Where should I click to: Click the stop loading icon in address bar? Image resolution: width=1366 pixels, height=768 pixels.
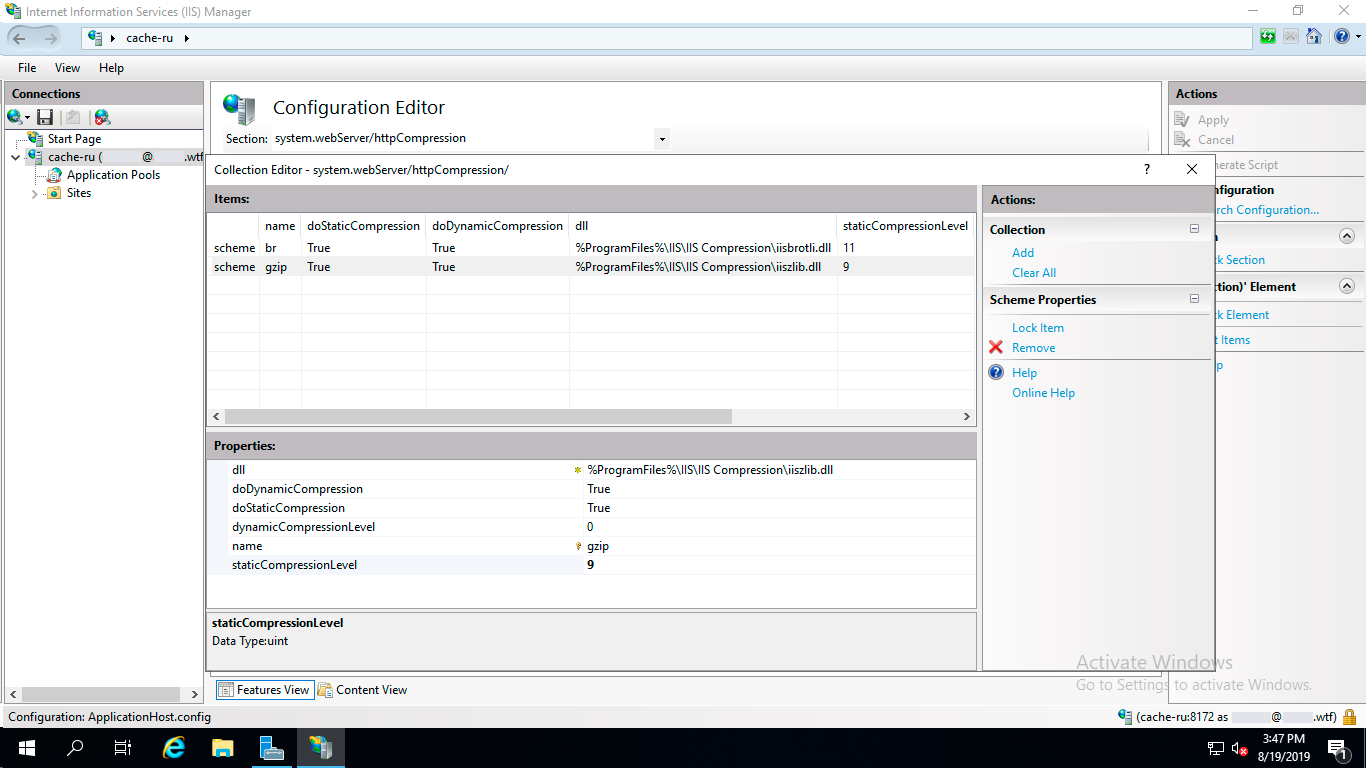point(1291,38)
